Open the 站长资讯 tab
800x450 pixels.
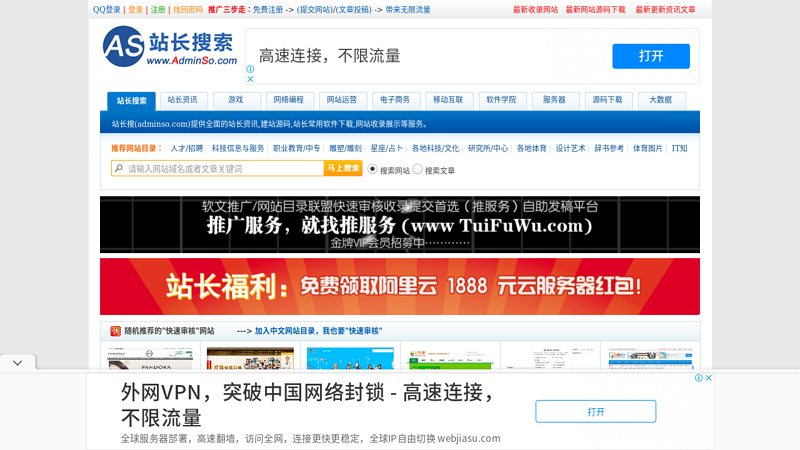click(x=183, y=100)
